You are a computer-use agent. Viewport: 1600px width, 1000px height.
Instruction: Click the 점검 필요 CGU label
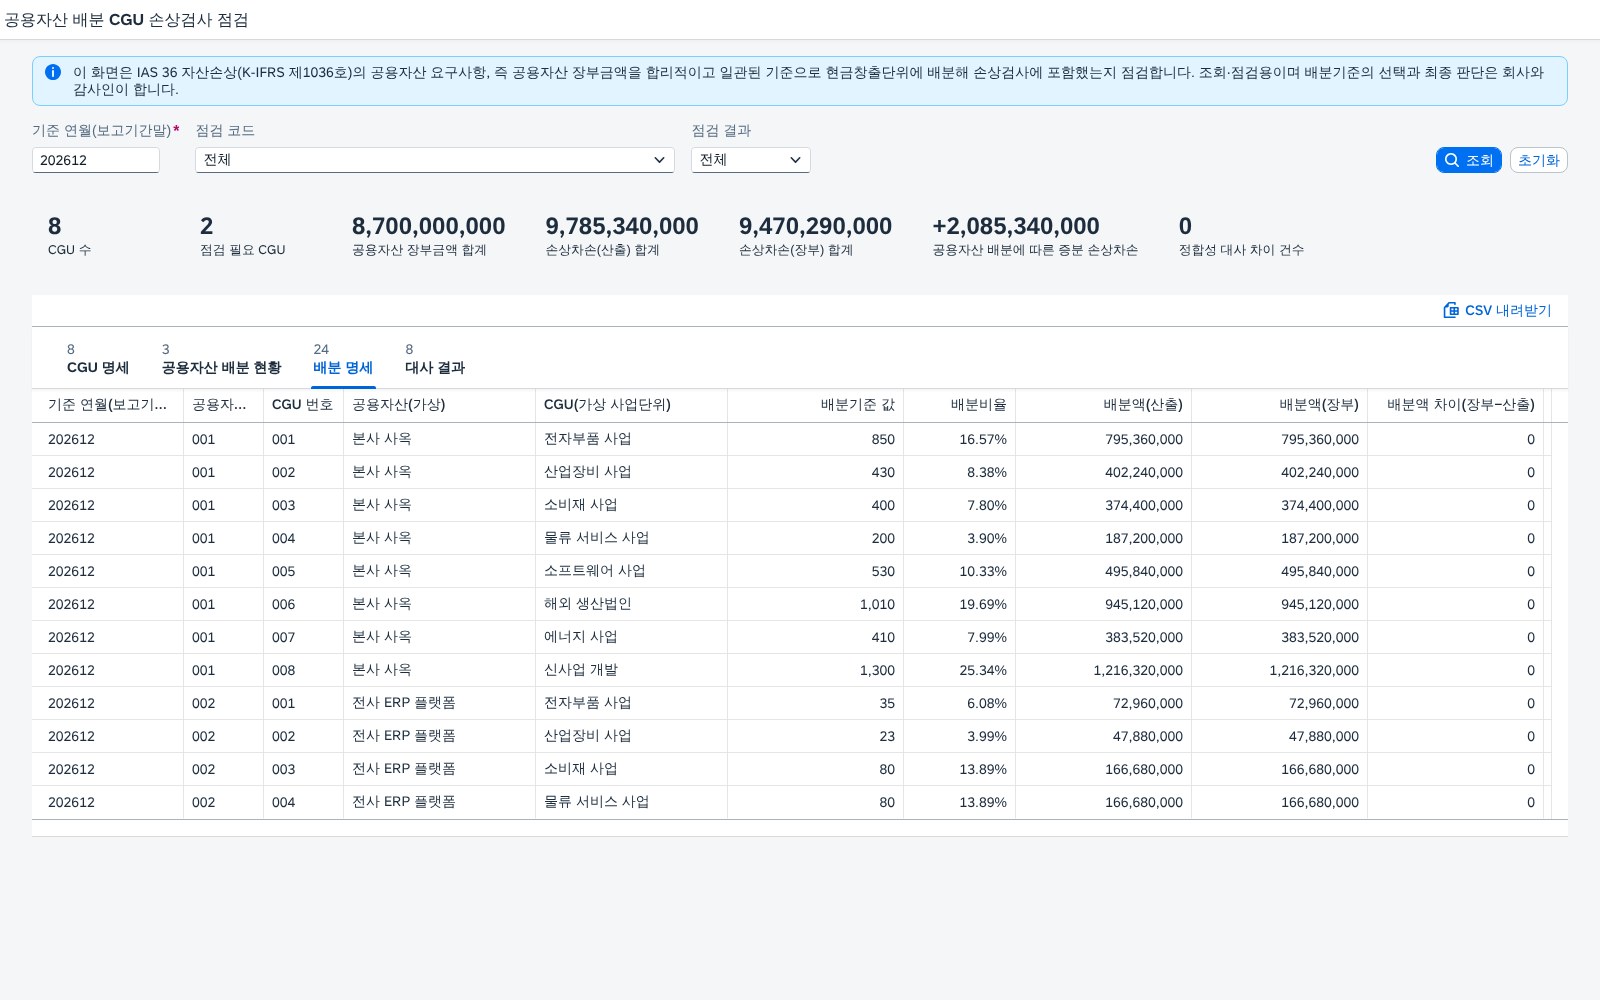[x=243, y=250]
